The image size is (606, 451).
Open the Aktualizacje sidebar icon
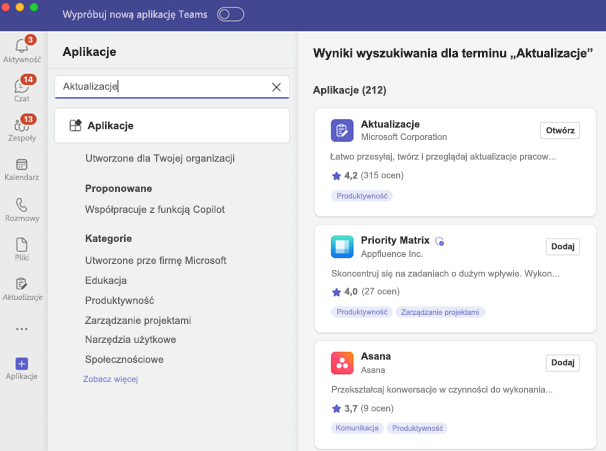(21, 284)
